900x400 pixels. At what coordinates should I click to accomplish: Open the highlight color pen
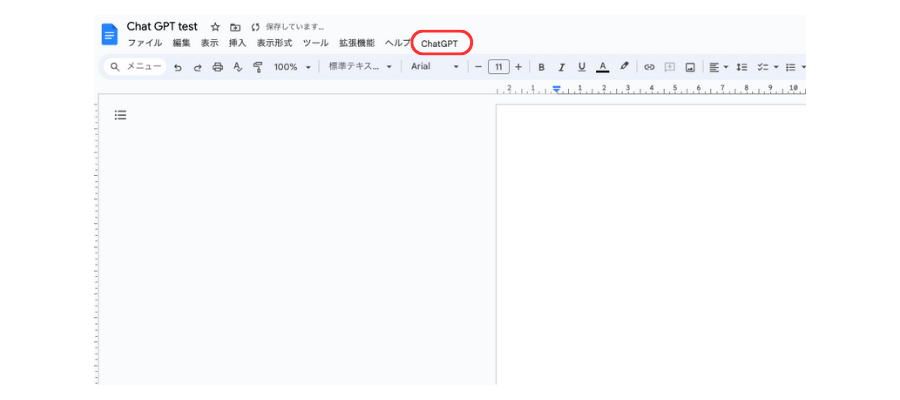click(624, 67)
